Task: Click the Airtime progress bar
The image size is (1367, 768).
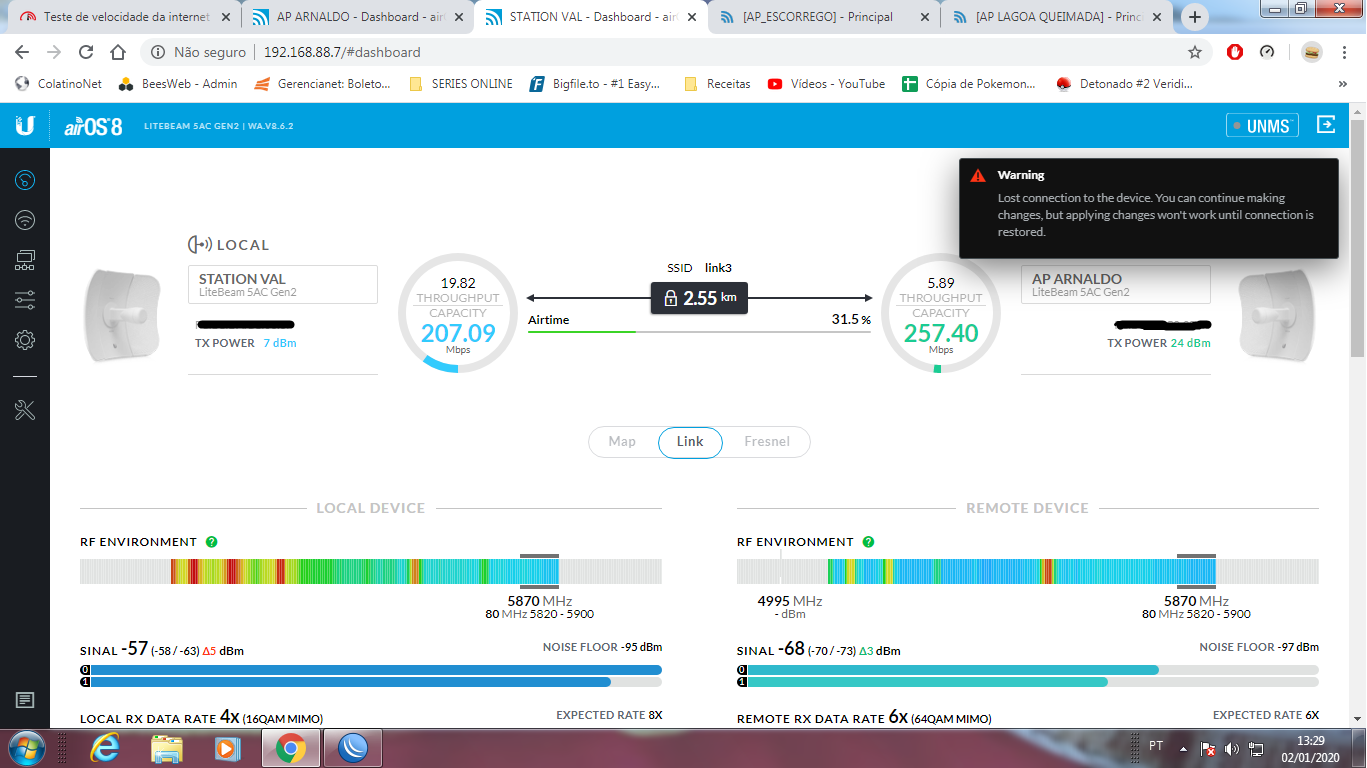Action: pos(699,331)
